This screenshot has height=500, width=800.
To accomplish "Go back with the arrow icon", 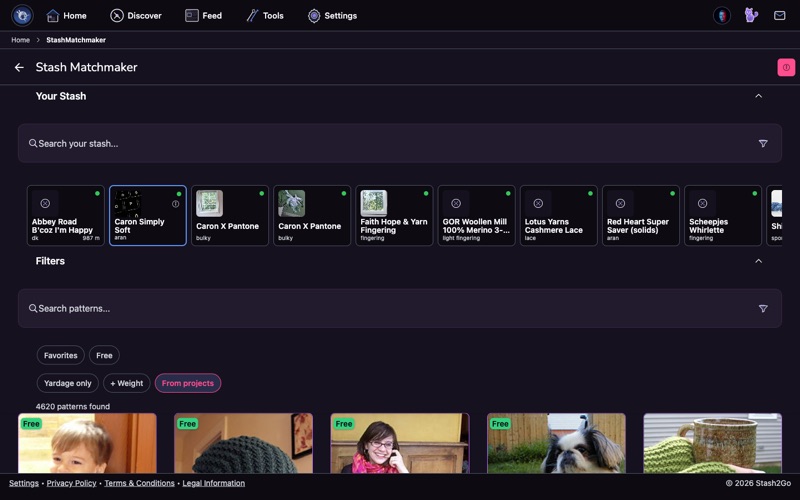I will click(x=19, y=67).
